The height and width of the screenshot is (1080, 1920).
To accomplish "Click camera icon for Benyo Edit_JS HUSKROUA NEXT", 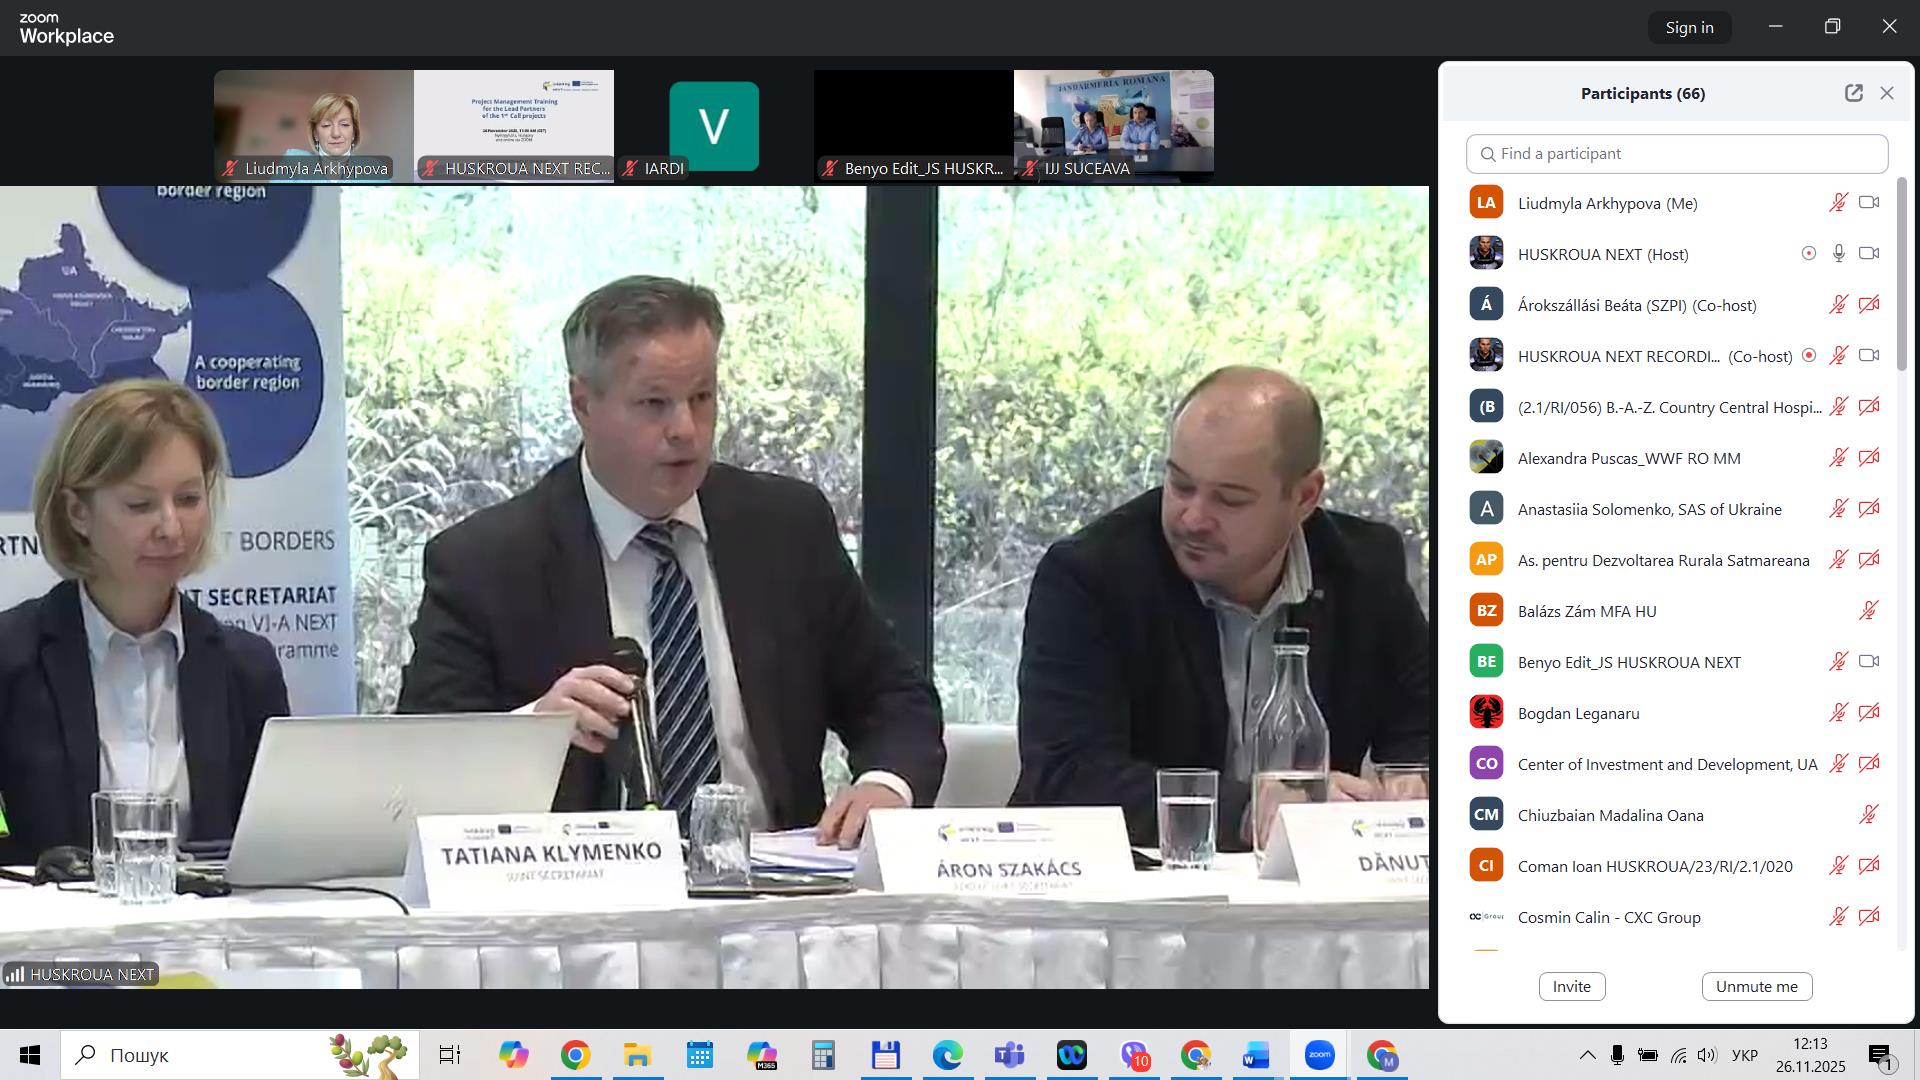I will 1869,662.
